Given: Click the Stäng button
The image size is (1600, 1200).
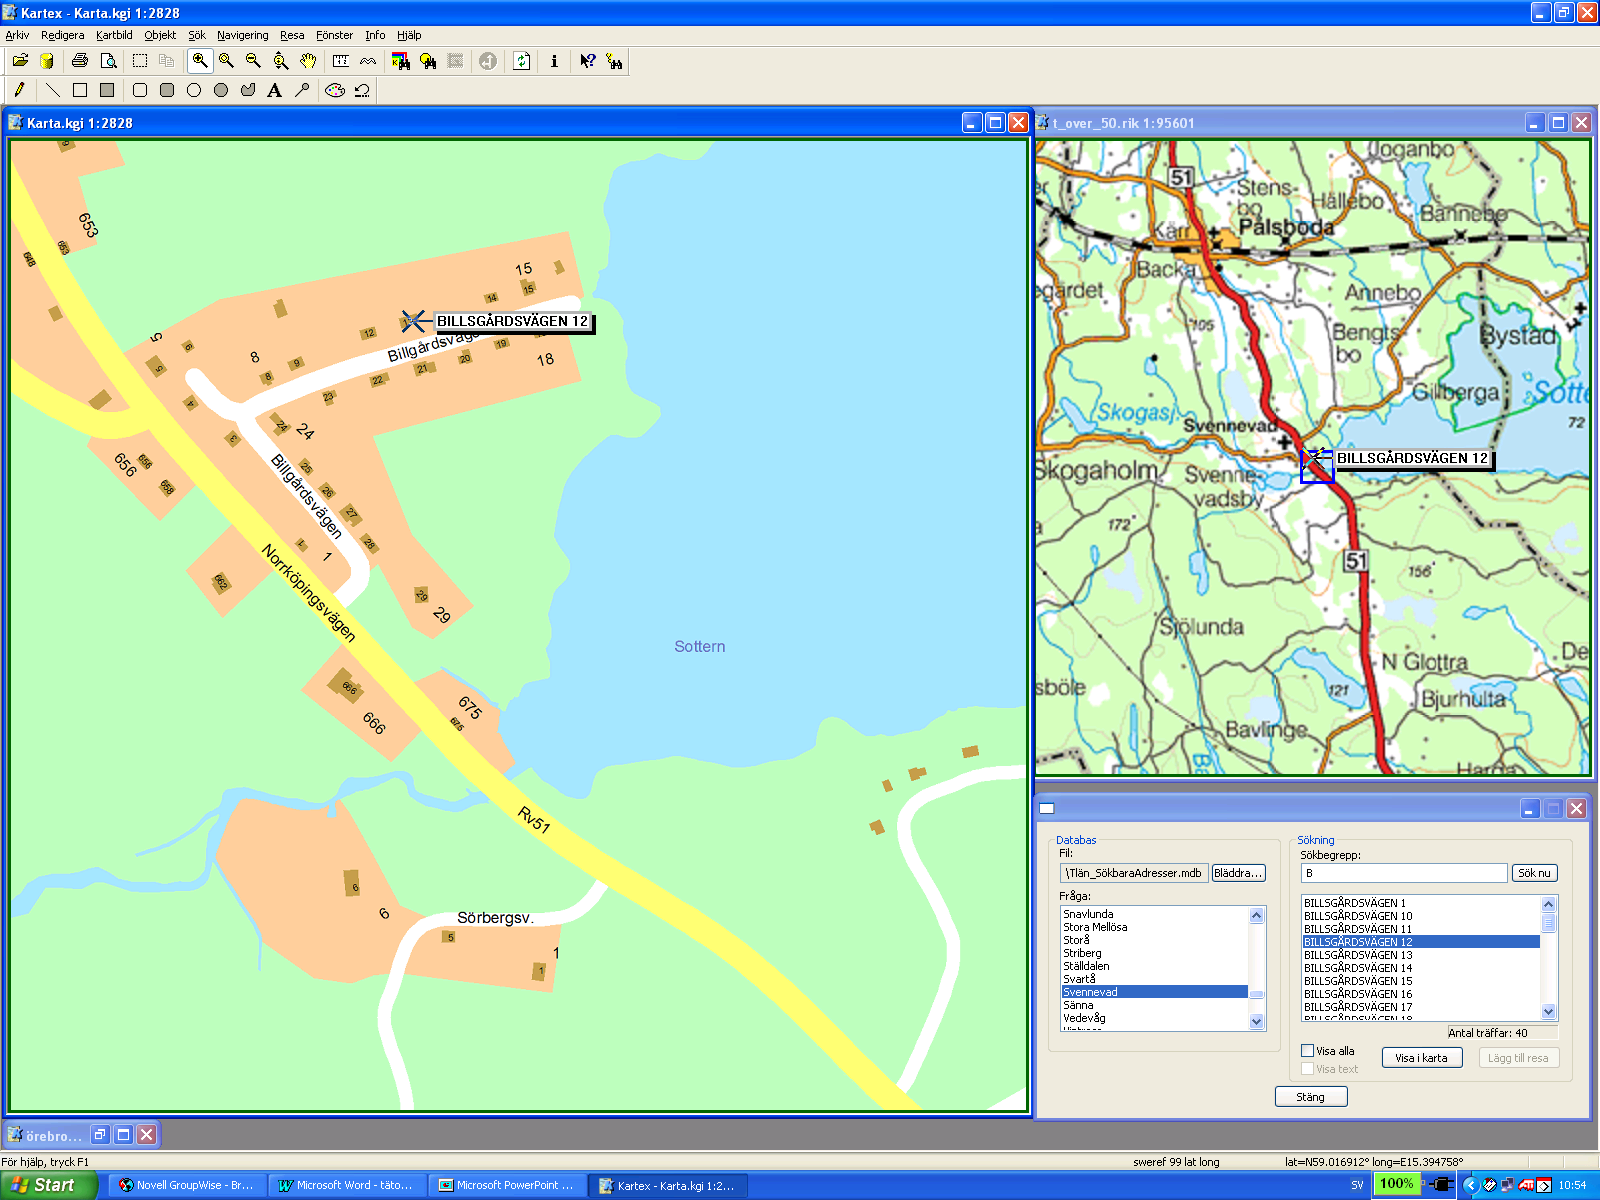Looking at the screenshot, I should [x=1310, y=1097].
